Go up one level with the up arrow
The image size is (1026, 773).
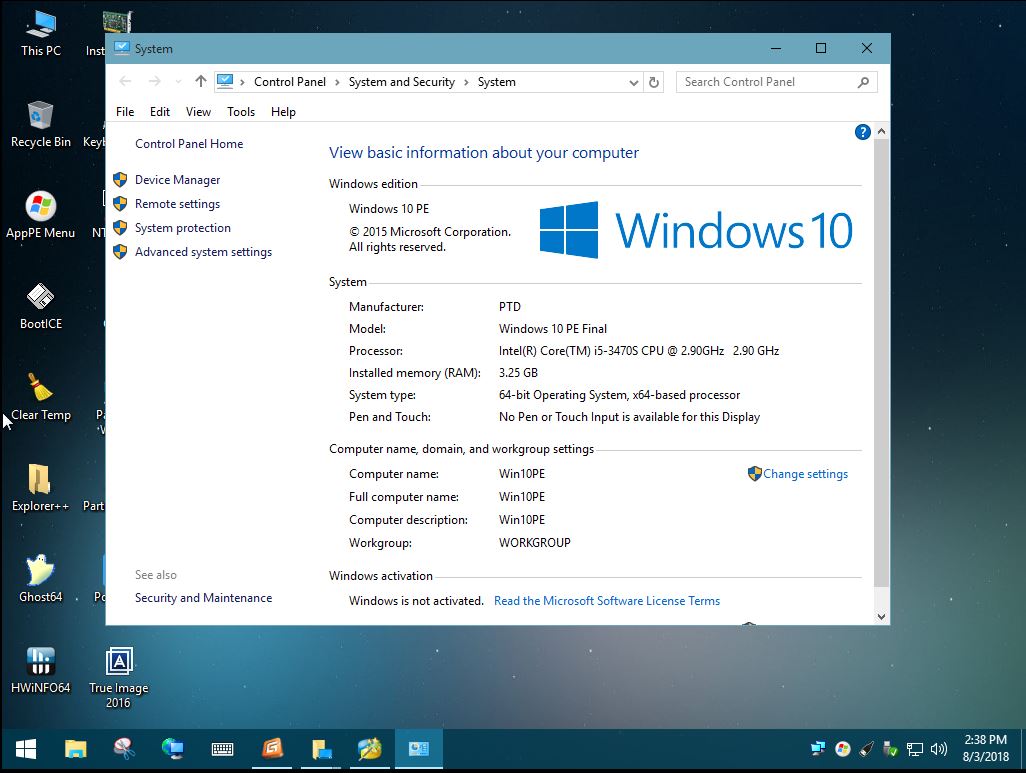(x=201, y=82)
